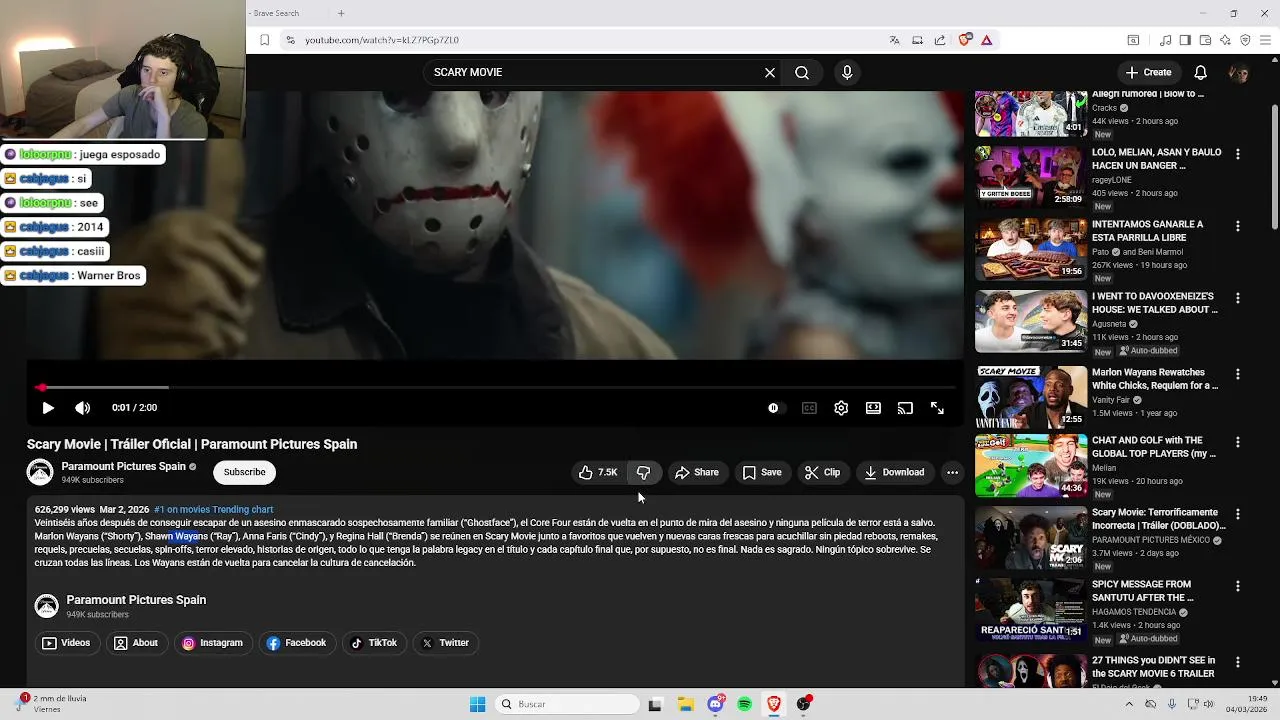1280x720 pixels.
Task: Open Brave Rewards triangle icon
Action: coord(987,40)
